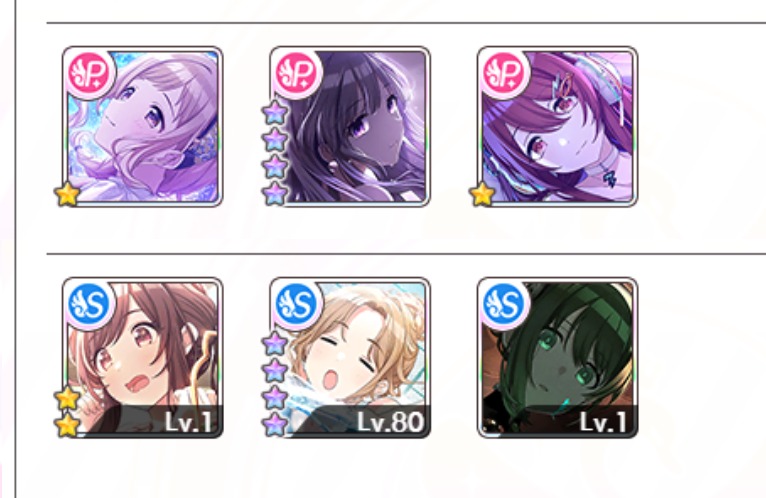Click the Lv.80 level label
The width and height of the screenshot is (766, 498).
pos(390,422)
